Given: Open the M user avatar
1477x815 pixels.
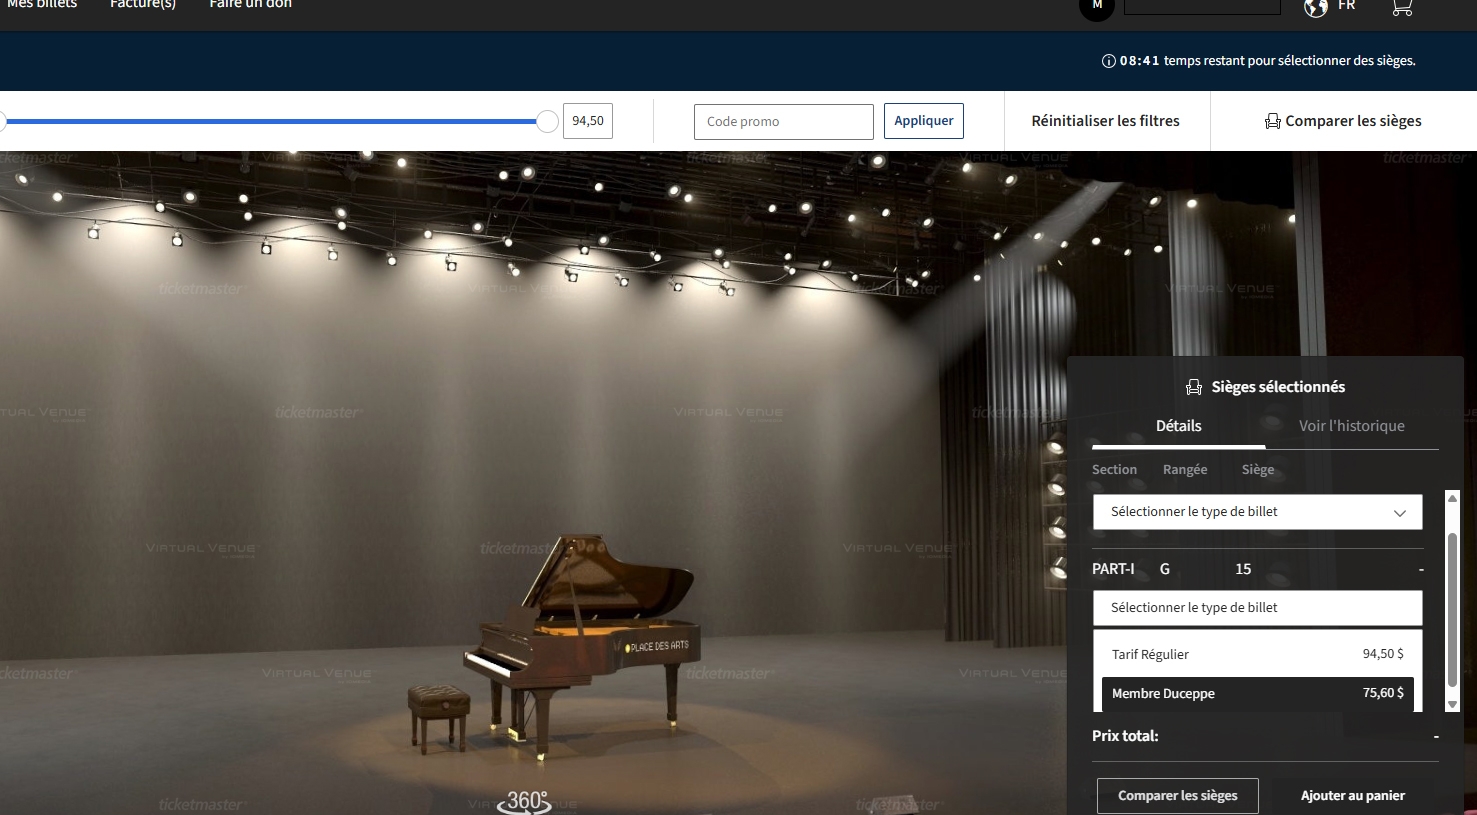Looking at the screenshot, I should pos(1097,7).
